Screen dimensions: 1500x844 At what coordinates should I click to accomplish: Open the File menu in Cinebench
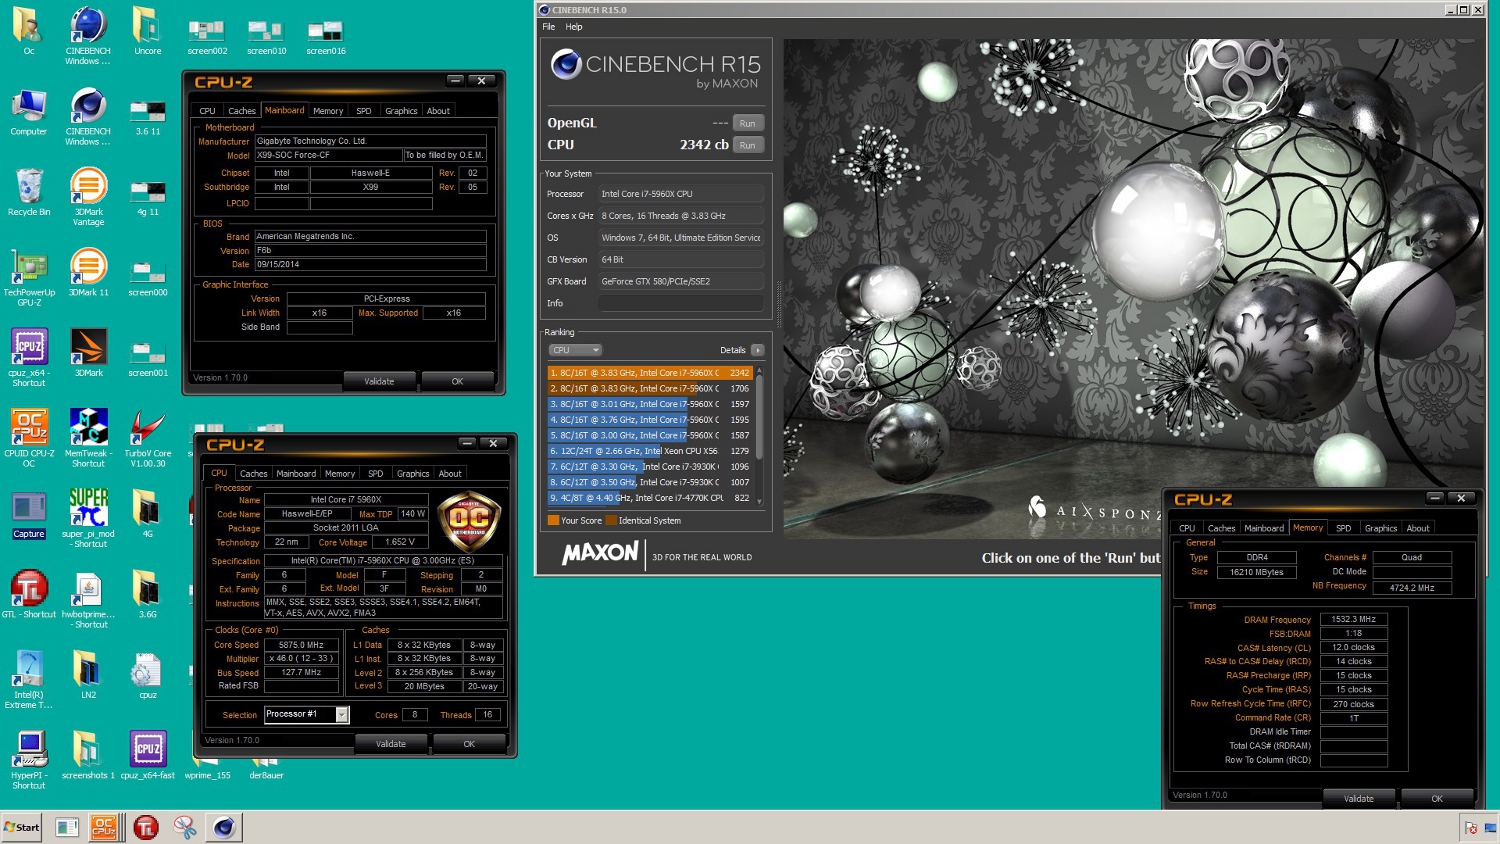549,27
